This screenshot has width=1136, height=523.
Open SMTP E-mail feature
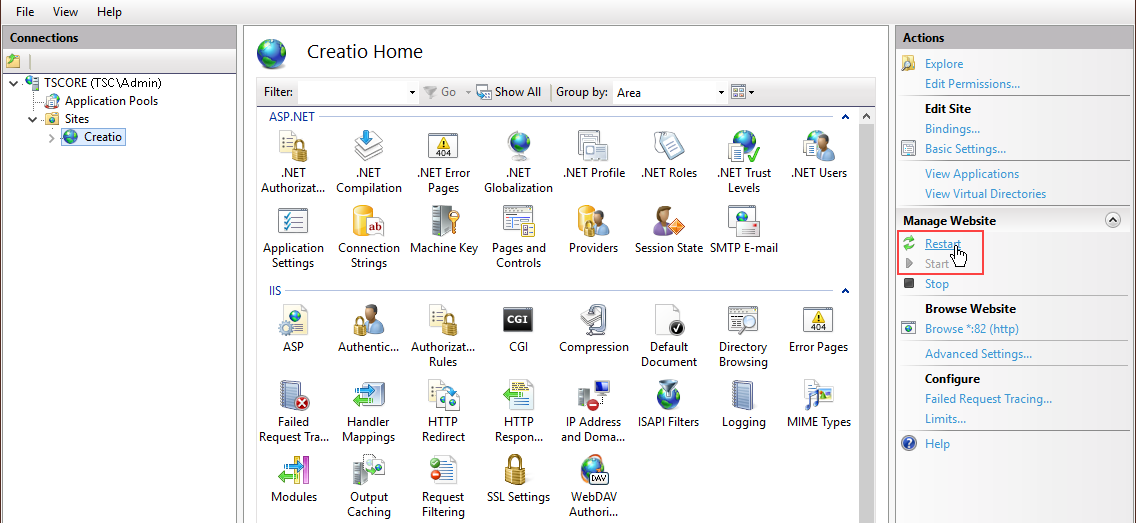(743, 230)
